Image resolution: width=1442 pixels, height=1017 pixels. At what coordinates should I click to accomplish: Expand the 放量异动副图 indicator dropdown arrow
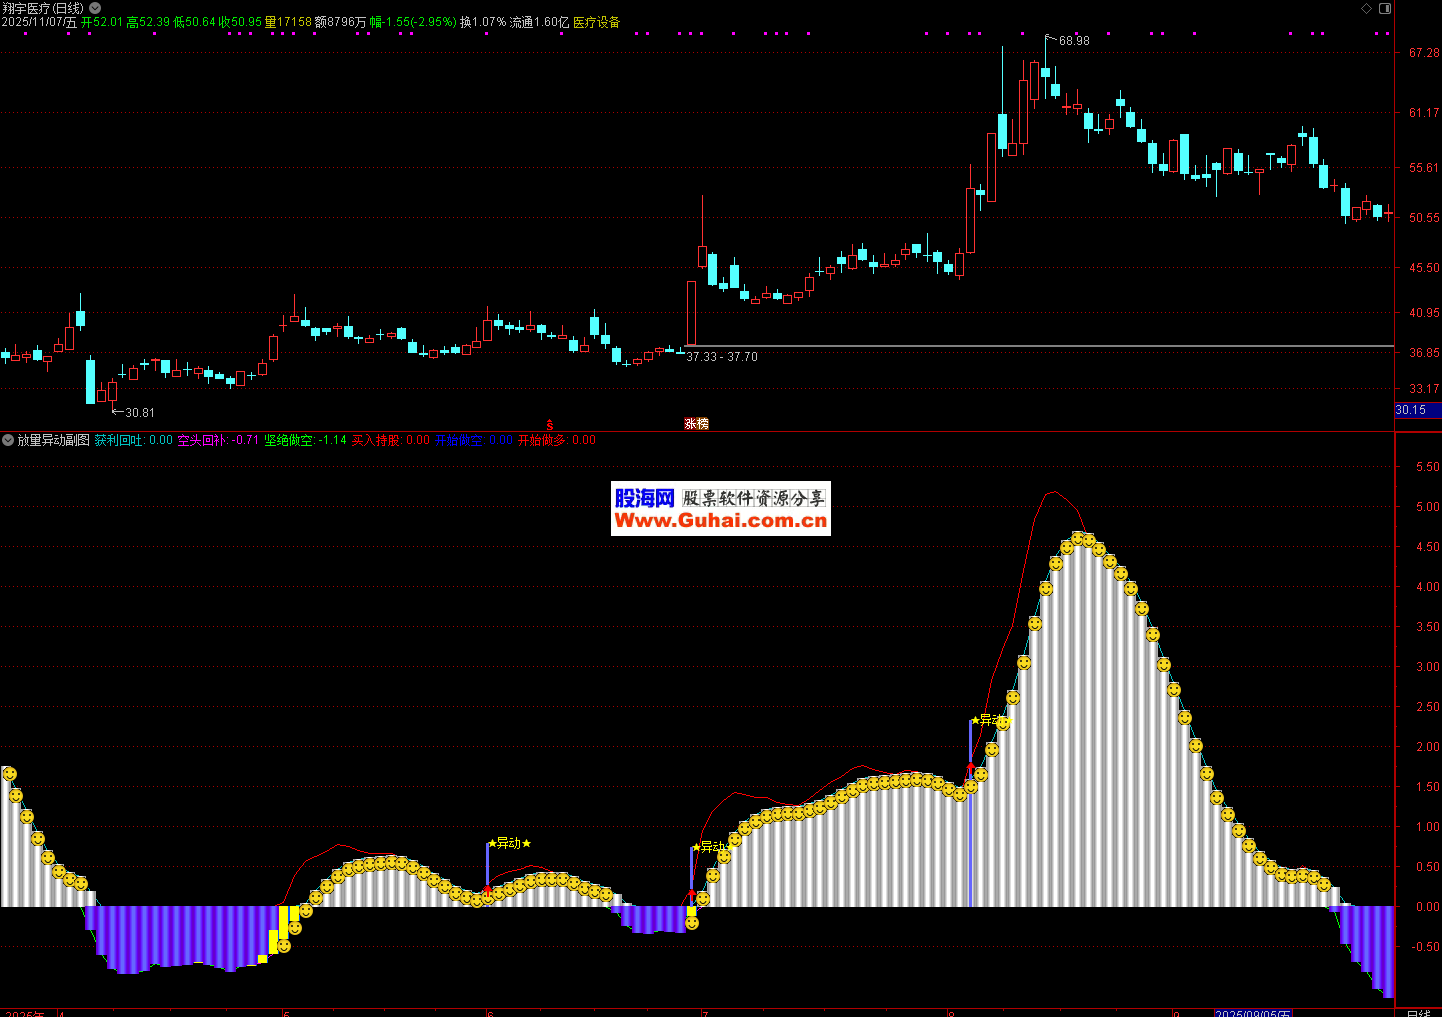pyautogui.click(x=8, y=440)
